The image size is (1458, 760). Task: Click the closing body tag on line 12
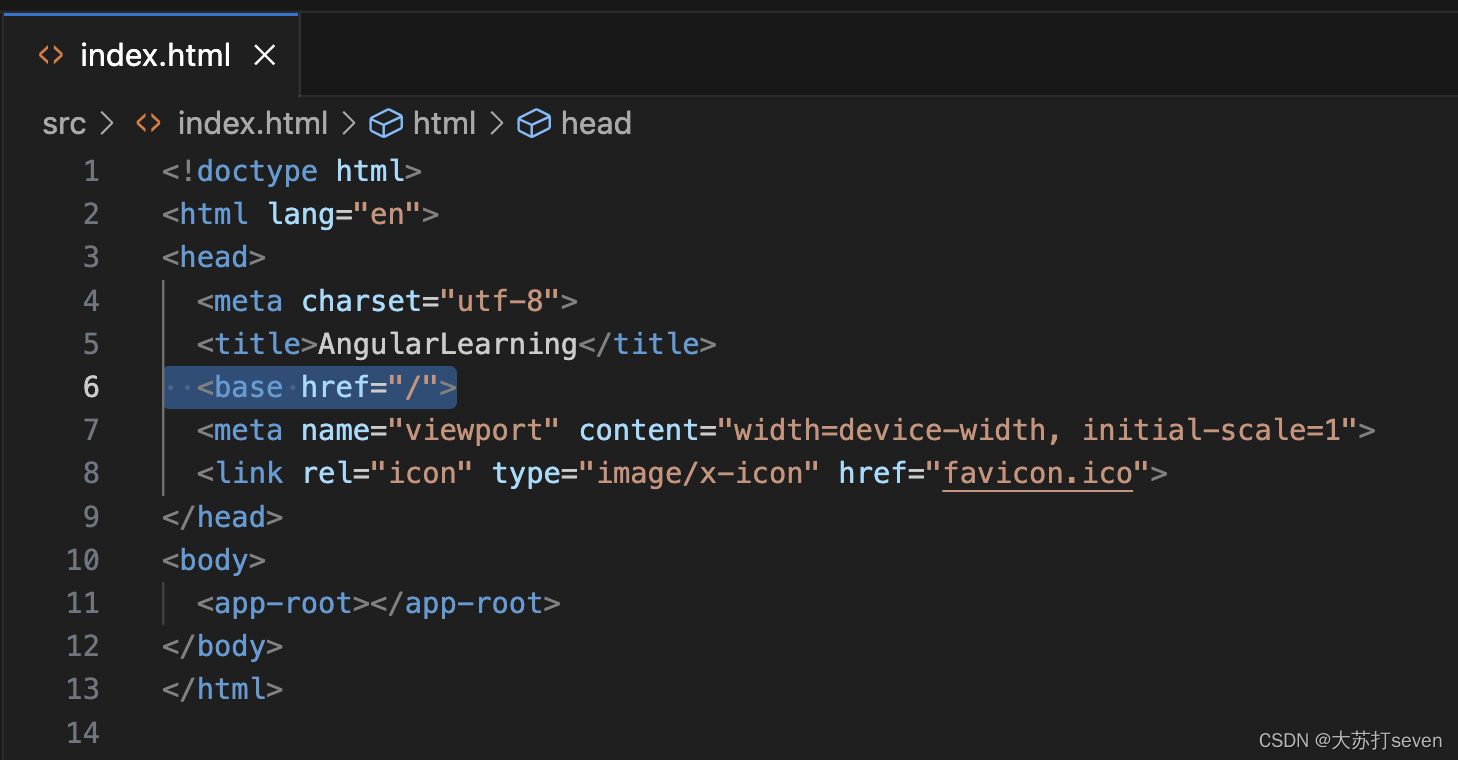(222, 646)
